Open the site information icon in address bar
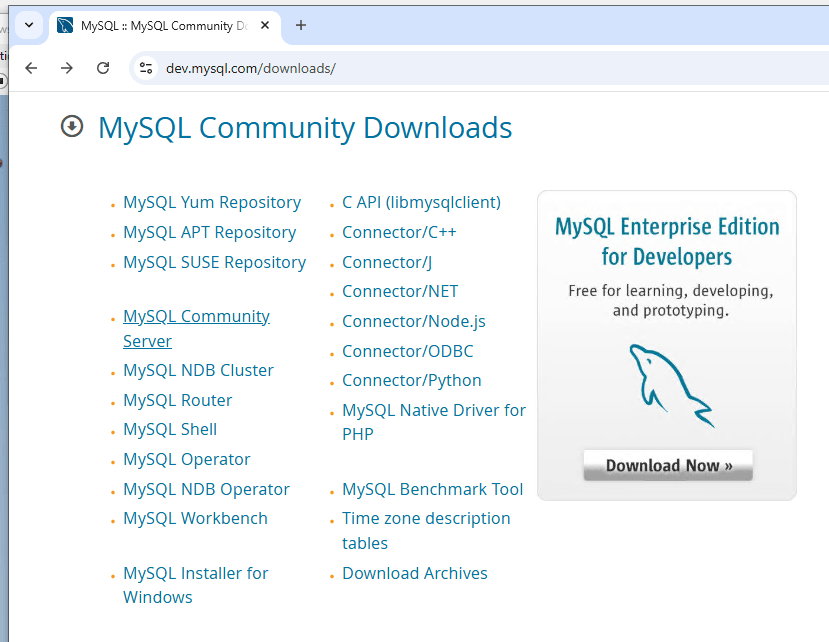The width and height of the screenshot is (829, 642). (146, 68)
